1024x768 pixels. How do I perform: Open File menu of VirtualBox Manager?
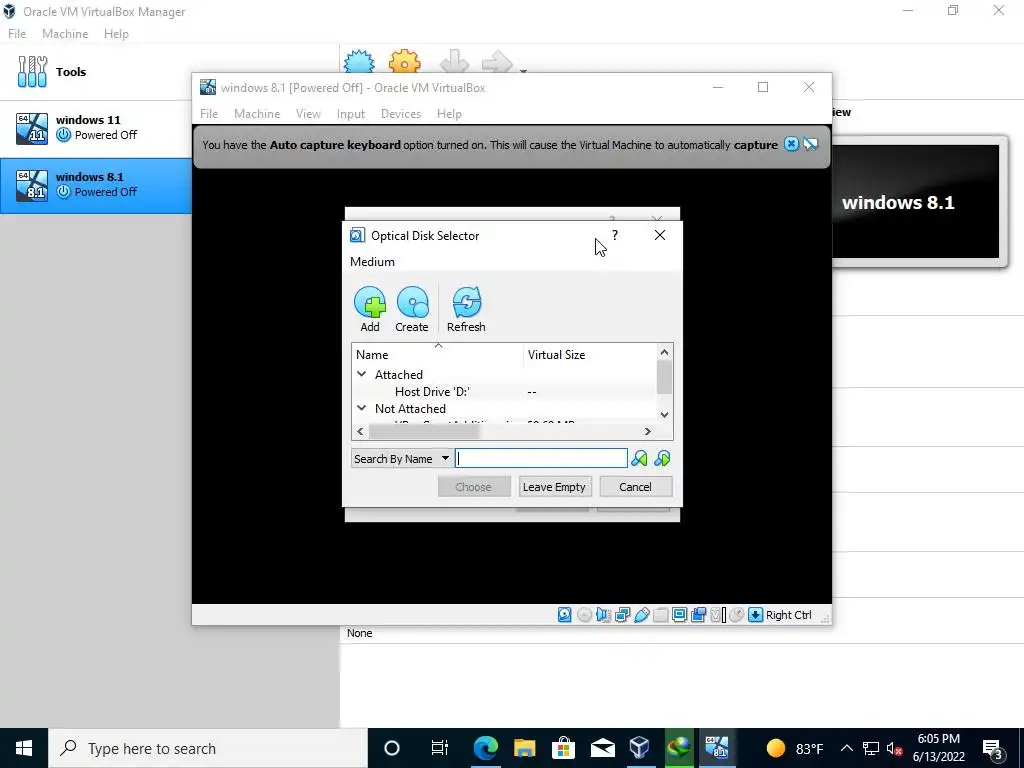click(17, 34)
